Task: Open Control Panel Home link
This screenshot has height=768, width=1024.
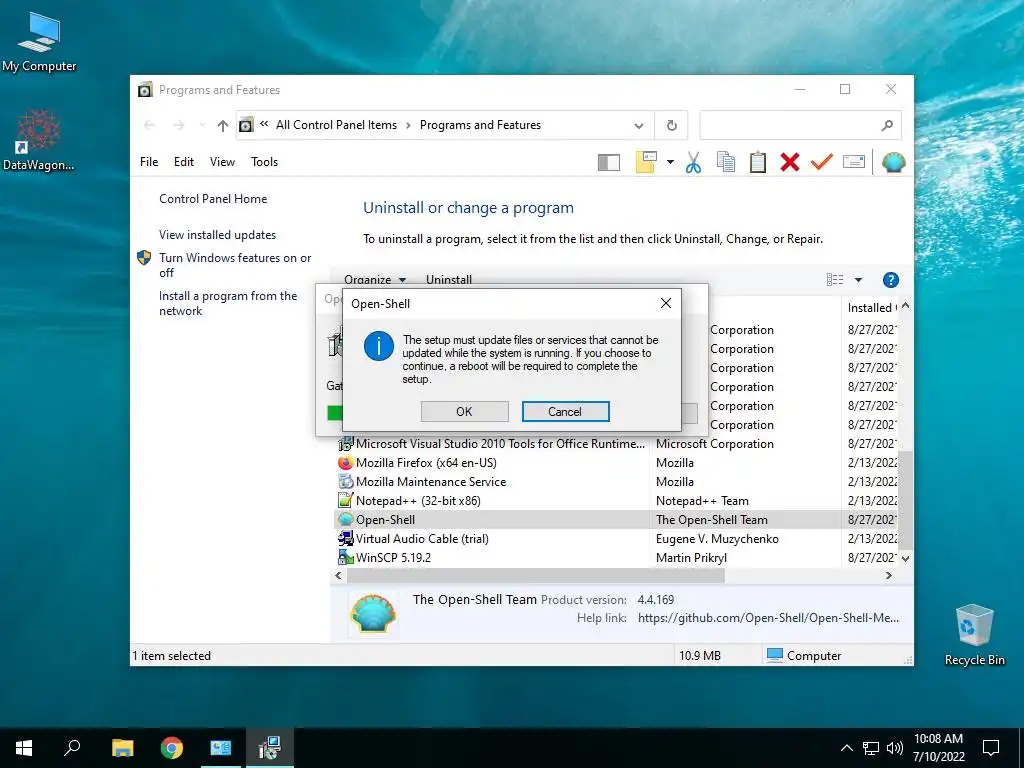Action: [x=213, y=199]
